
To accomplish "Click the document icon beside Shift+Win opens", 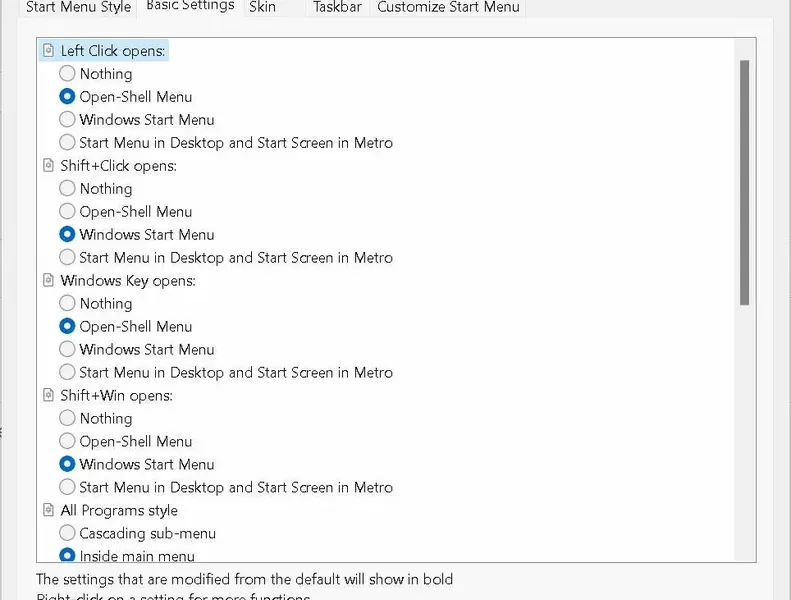I will click(48, 396).
